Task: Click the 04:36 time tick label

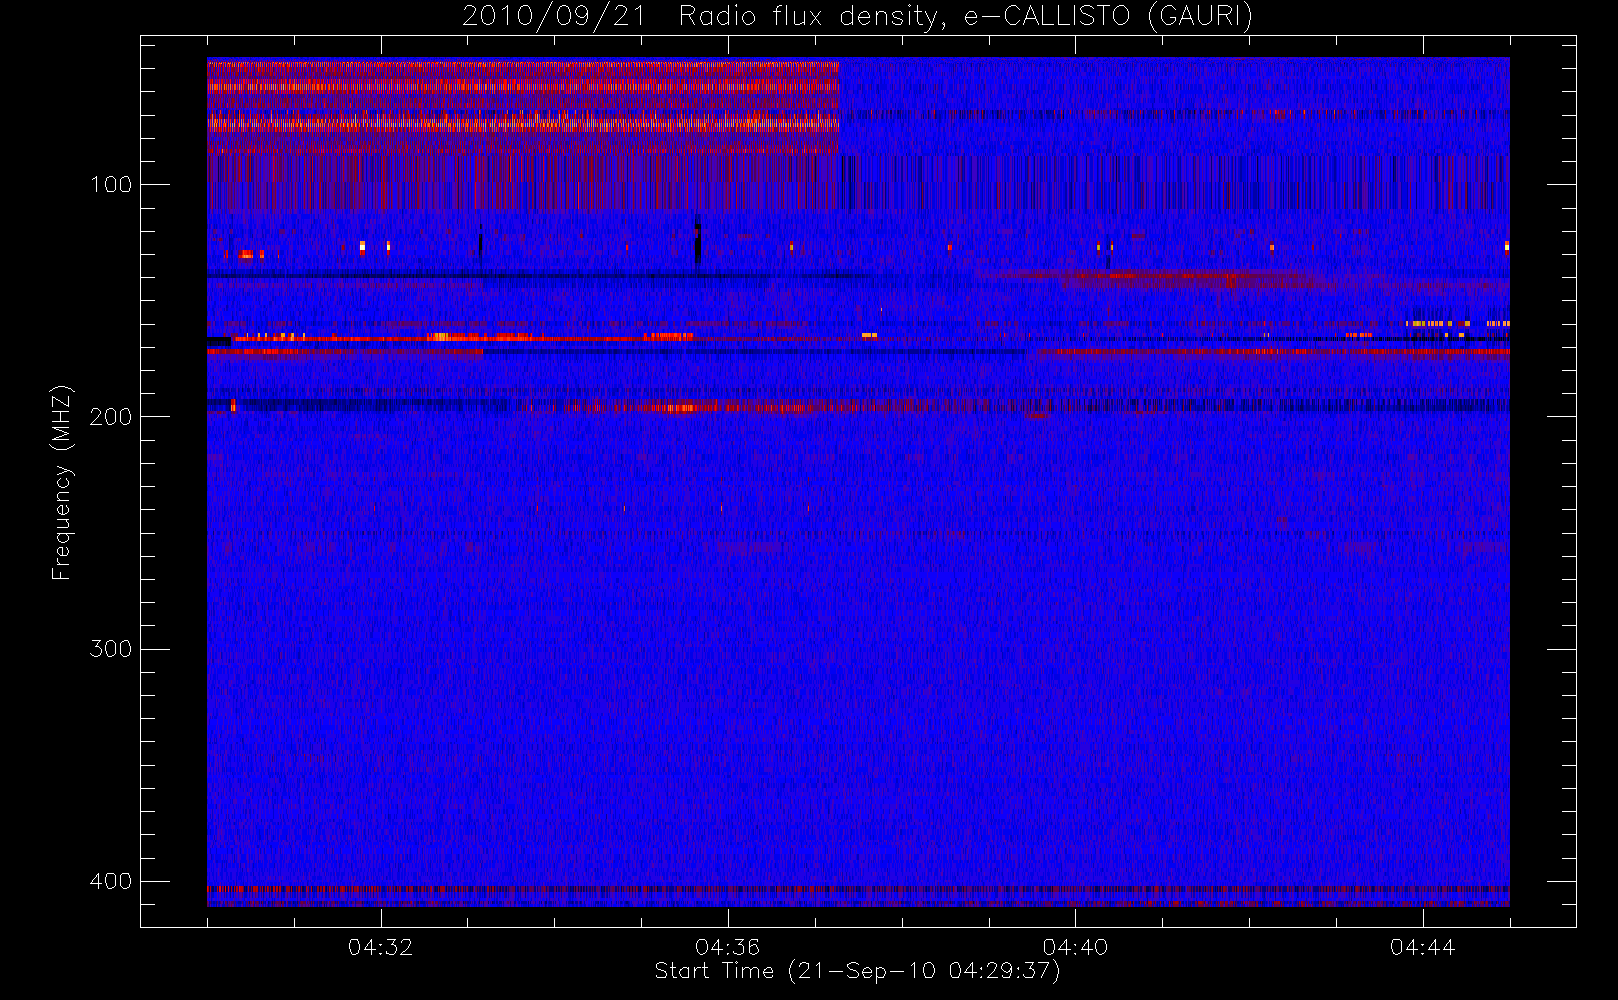Action: [x=727, y=947]
